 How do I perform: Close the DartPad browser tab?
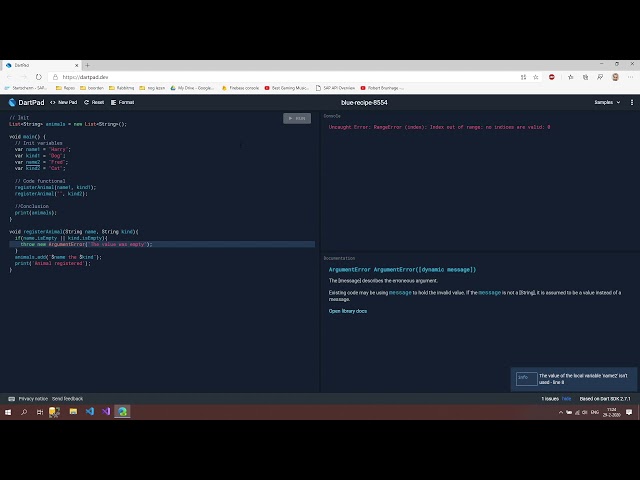76,65
